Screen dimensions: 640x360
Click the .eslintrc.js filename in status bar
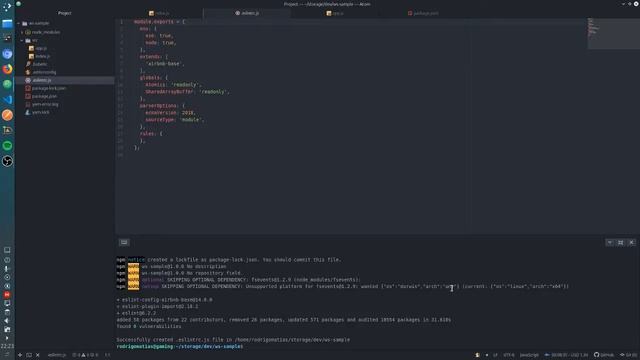click(x=57, y=355)
